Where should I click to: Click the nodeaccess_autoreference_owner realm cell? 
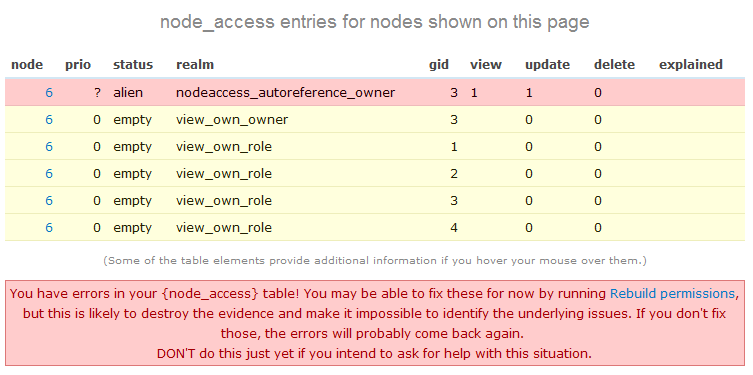tap(285, 93)
